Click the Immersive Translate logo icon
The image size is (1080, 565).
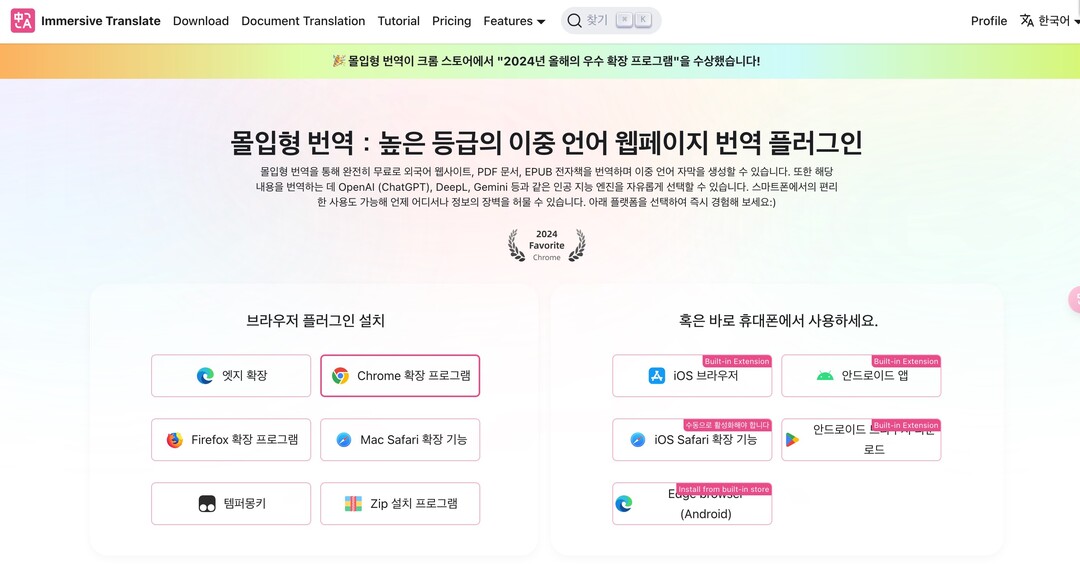click(22, 20)
